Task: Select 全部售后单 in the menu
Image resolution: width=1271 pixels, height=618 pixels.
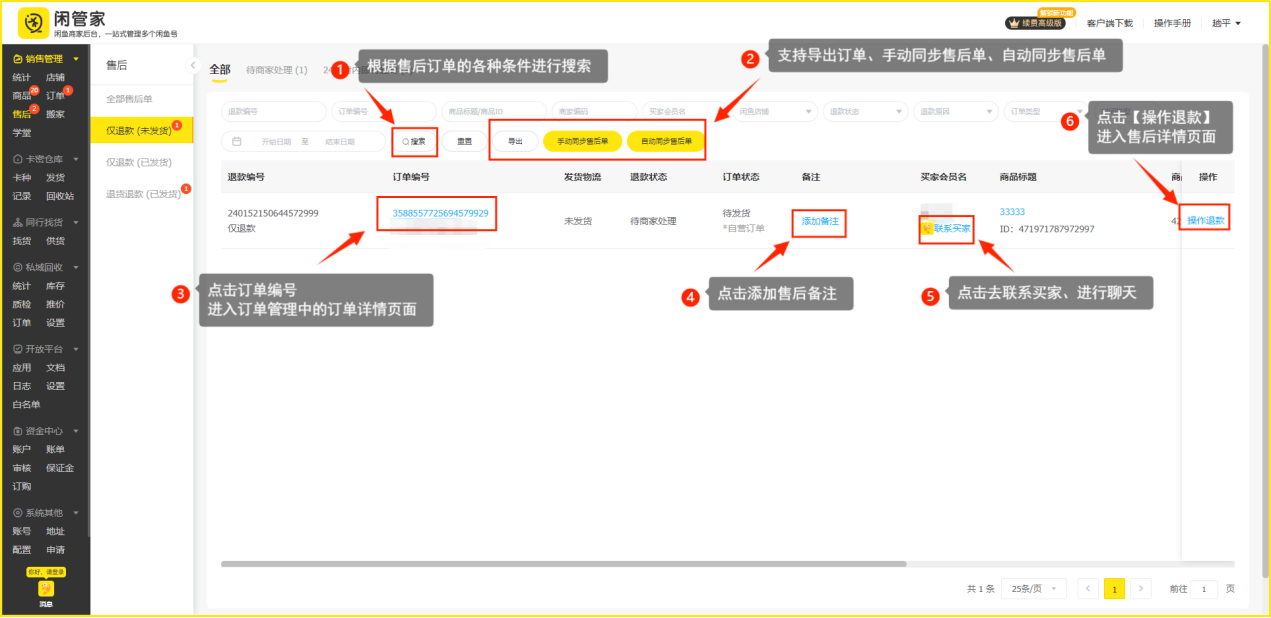Action: (x=129, y=99)
